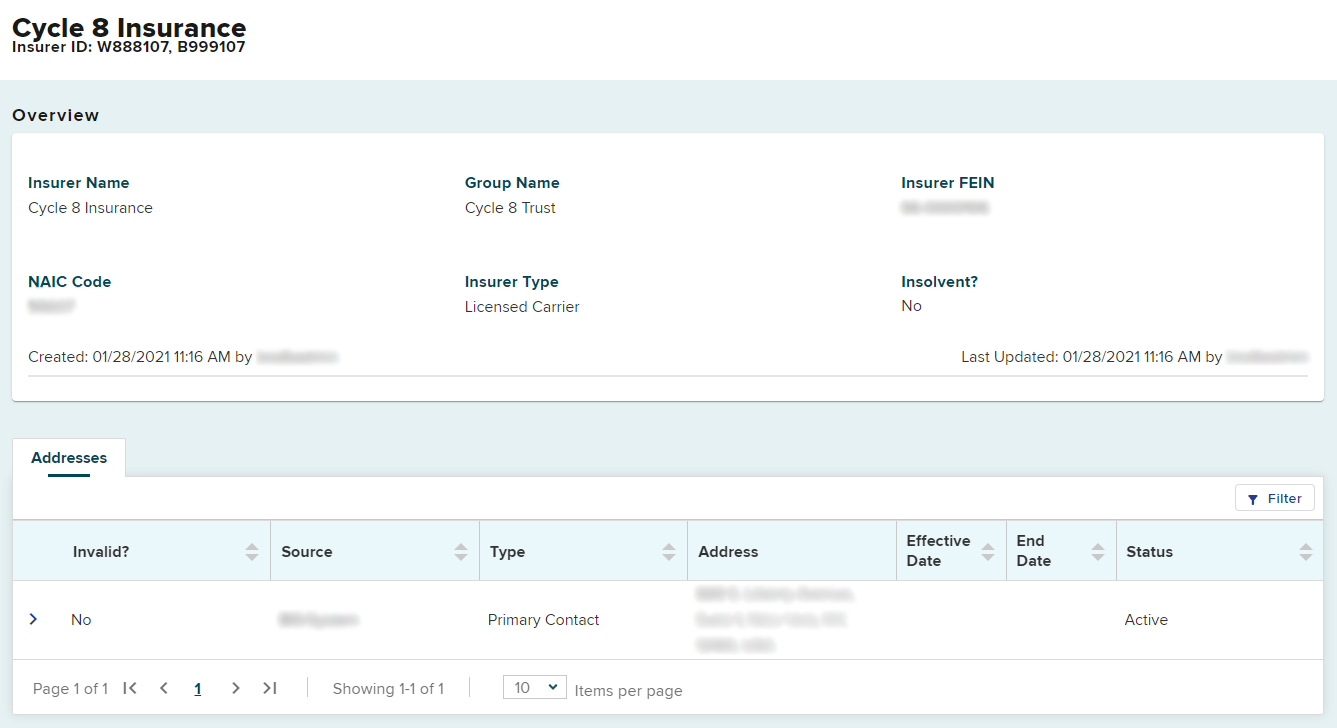Click the Type column header label
Viewport: 1337px width, 728px height.
507,552
